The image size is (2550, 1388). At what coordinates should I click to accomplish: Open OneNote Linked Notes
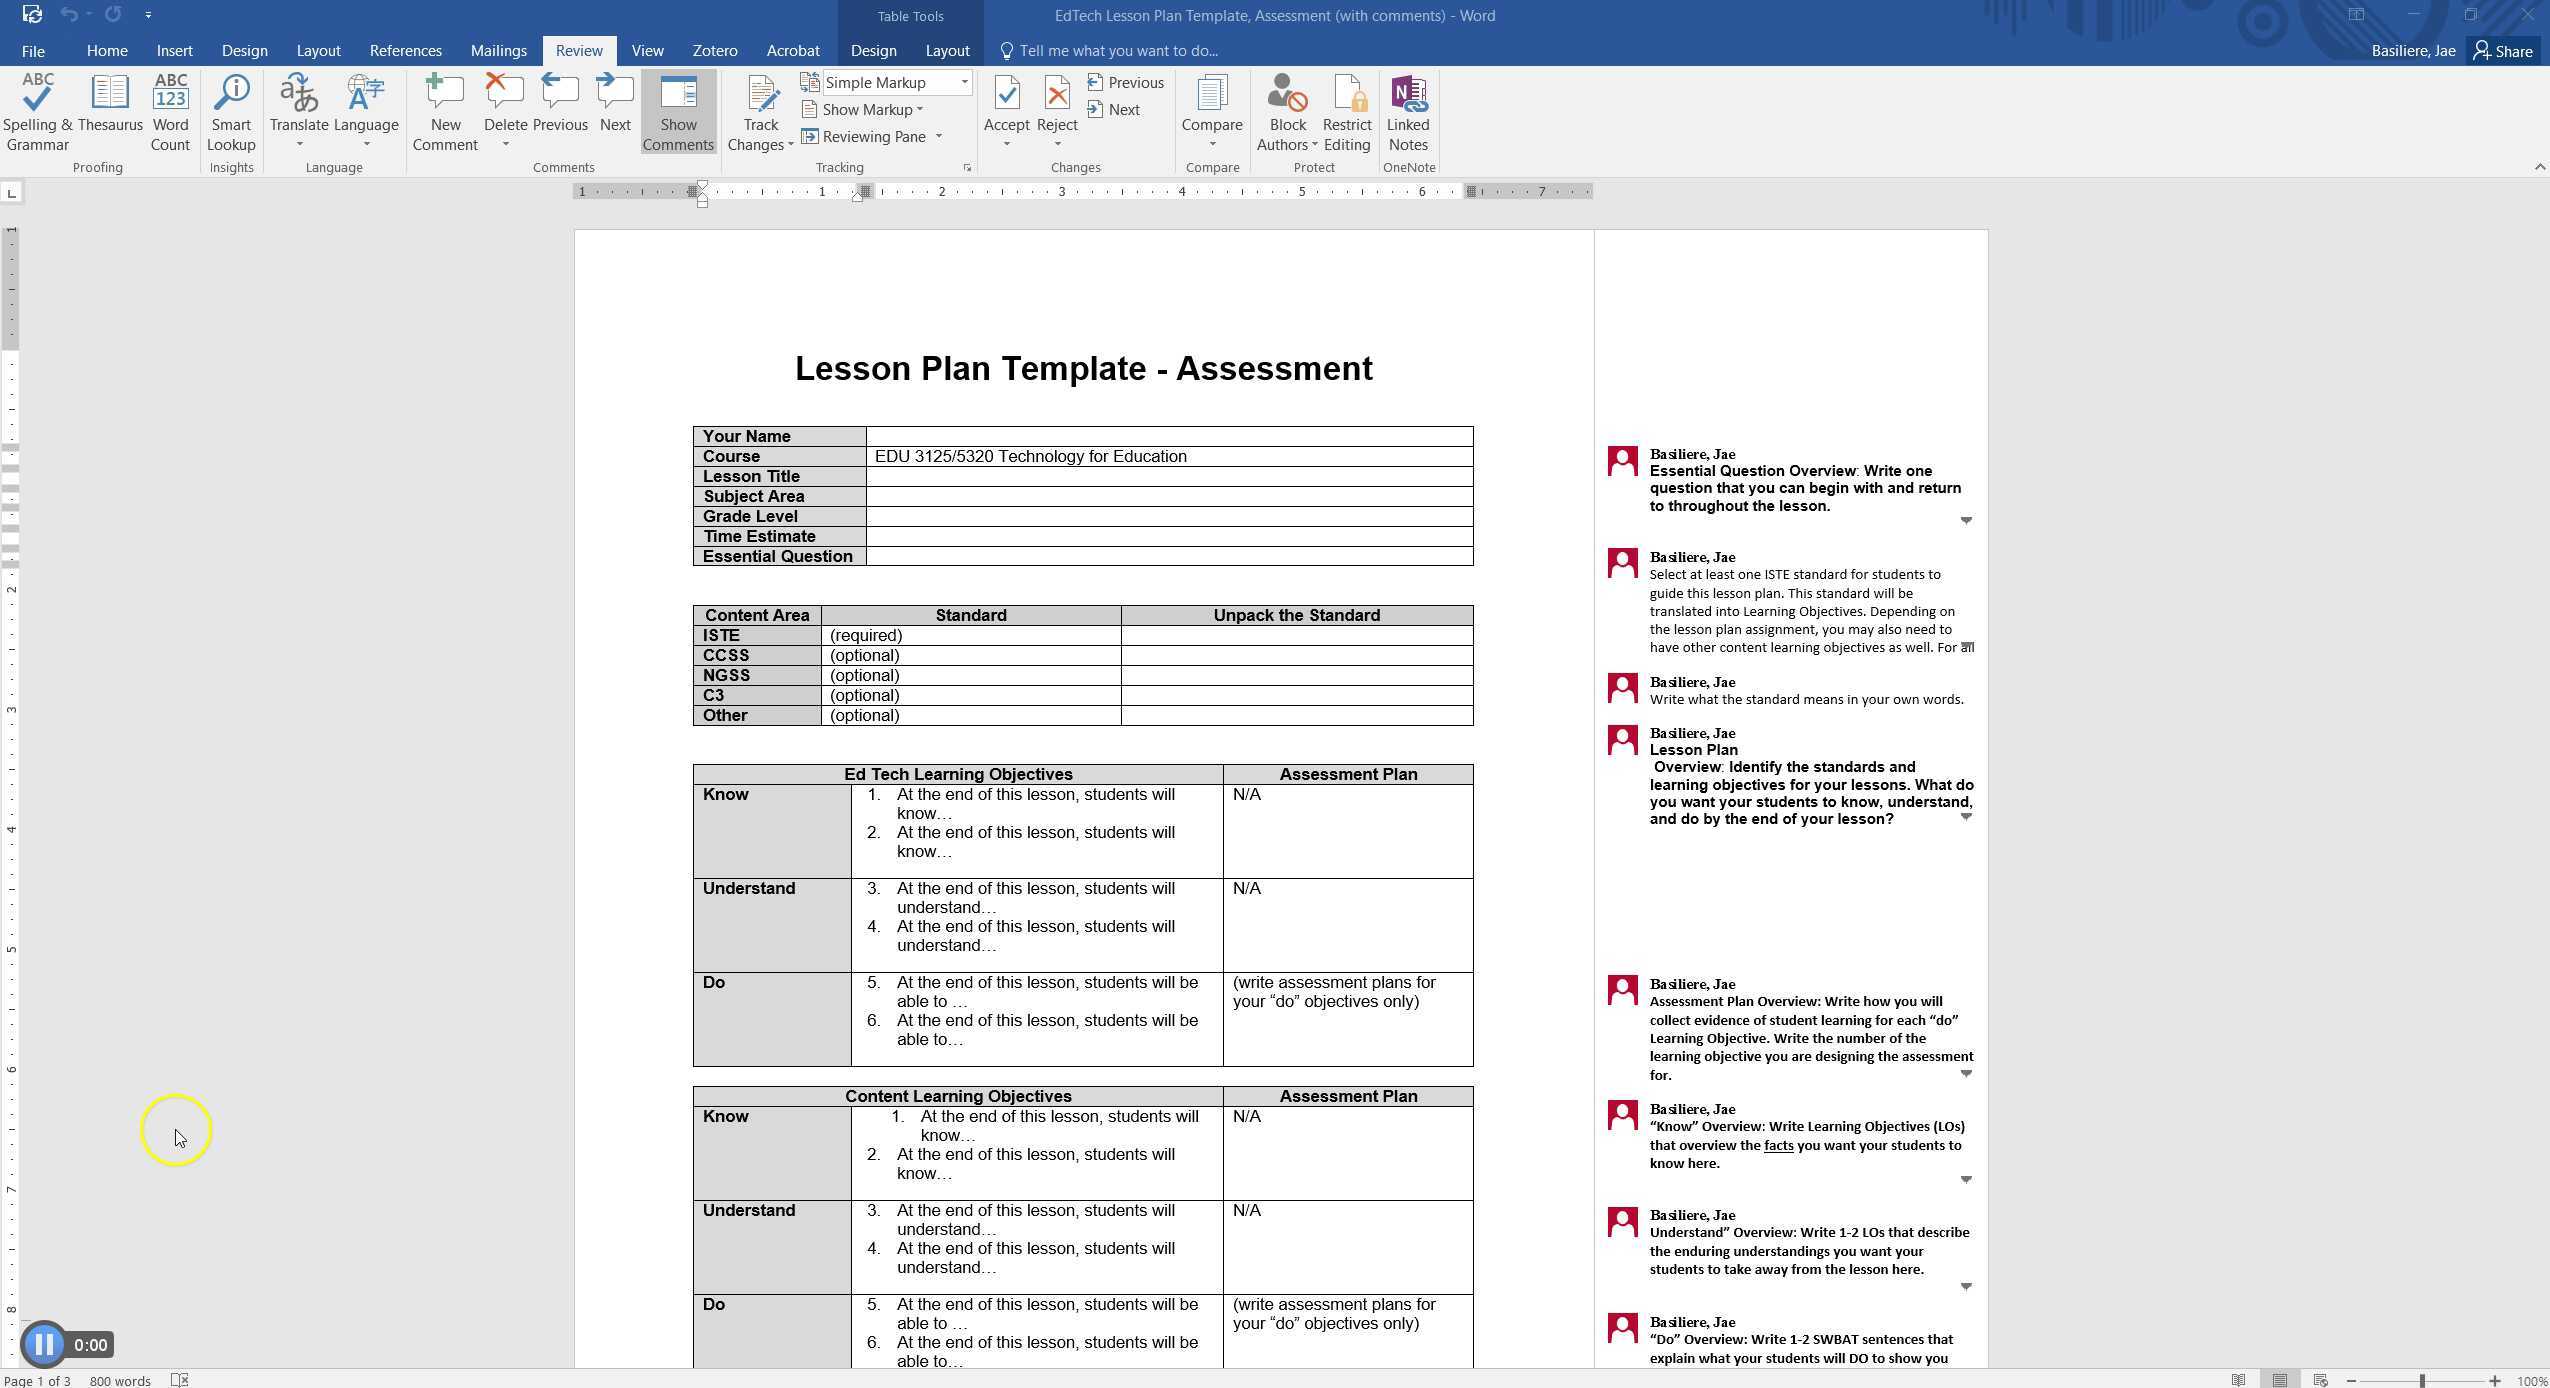(1408, 112)
